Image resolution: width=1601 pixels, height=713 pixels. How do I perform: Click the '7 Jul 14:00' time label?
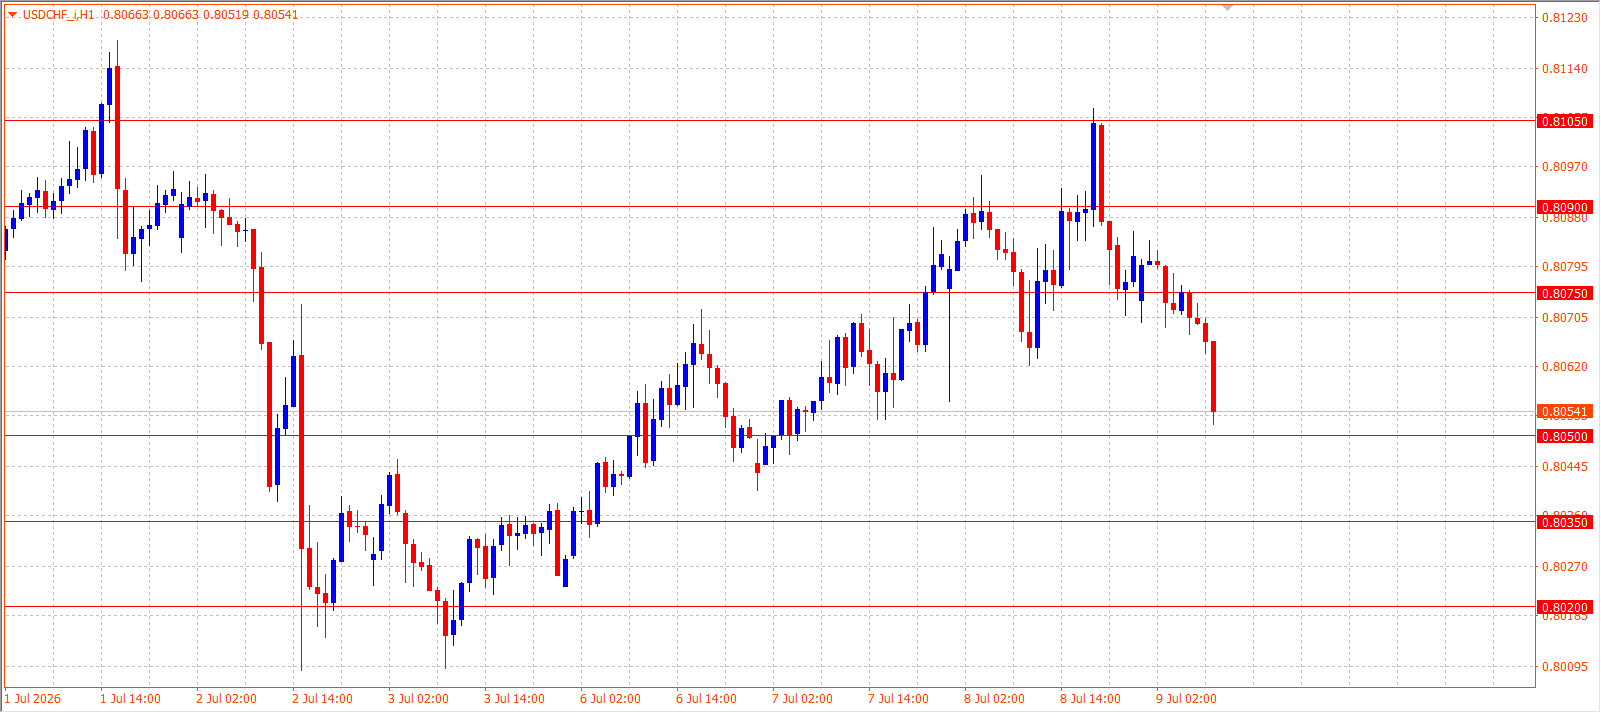coord(898,699)
